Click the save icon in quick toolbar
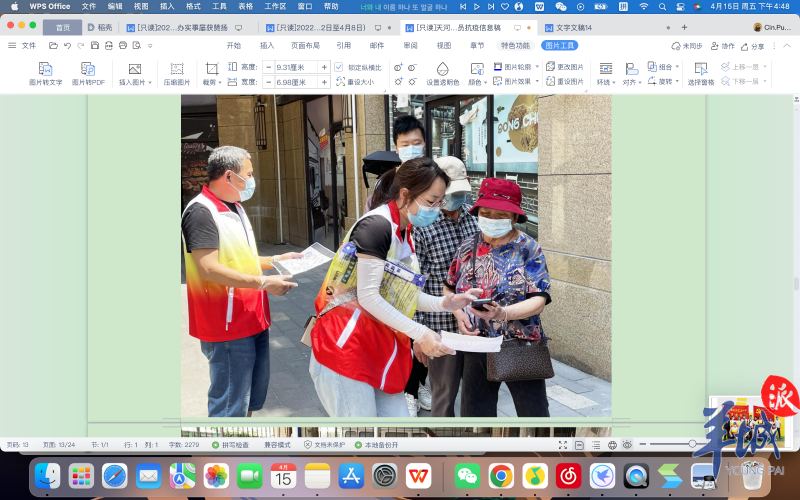Image resolution: width=800 pixels, height=500 pixels. [95, 45]
